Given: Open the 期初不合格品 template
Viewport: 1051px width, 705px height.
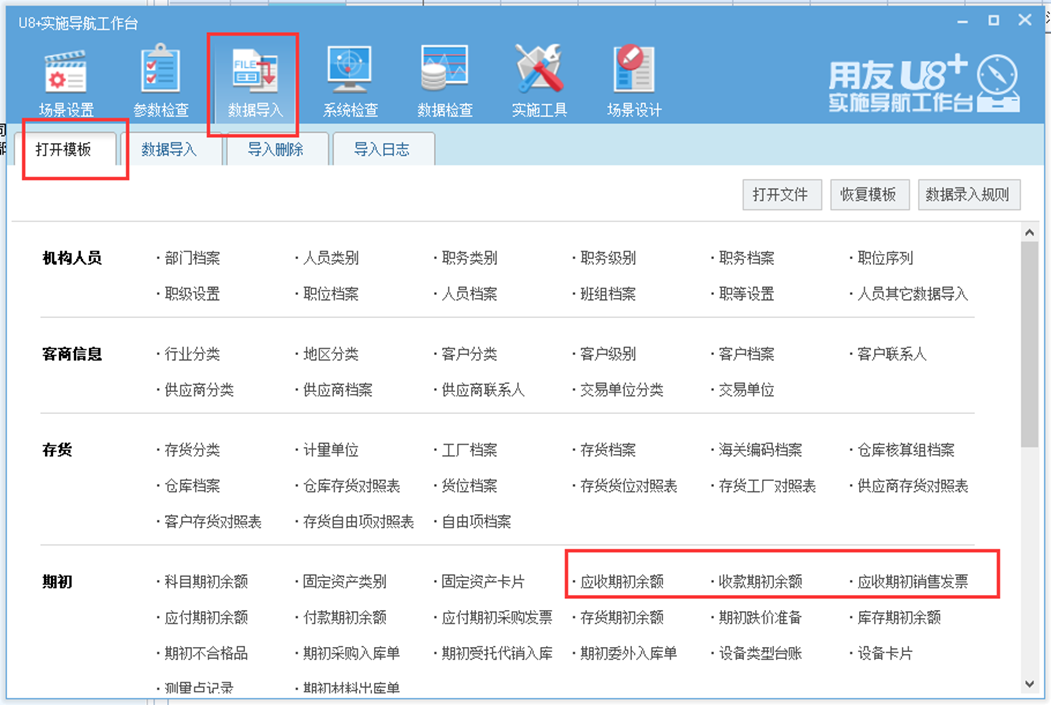Looking at the screenshot, I should [x=206, y=653].
